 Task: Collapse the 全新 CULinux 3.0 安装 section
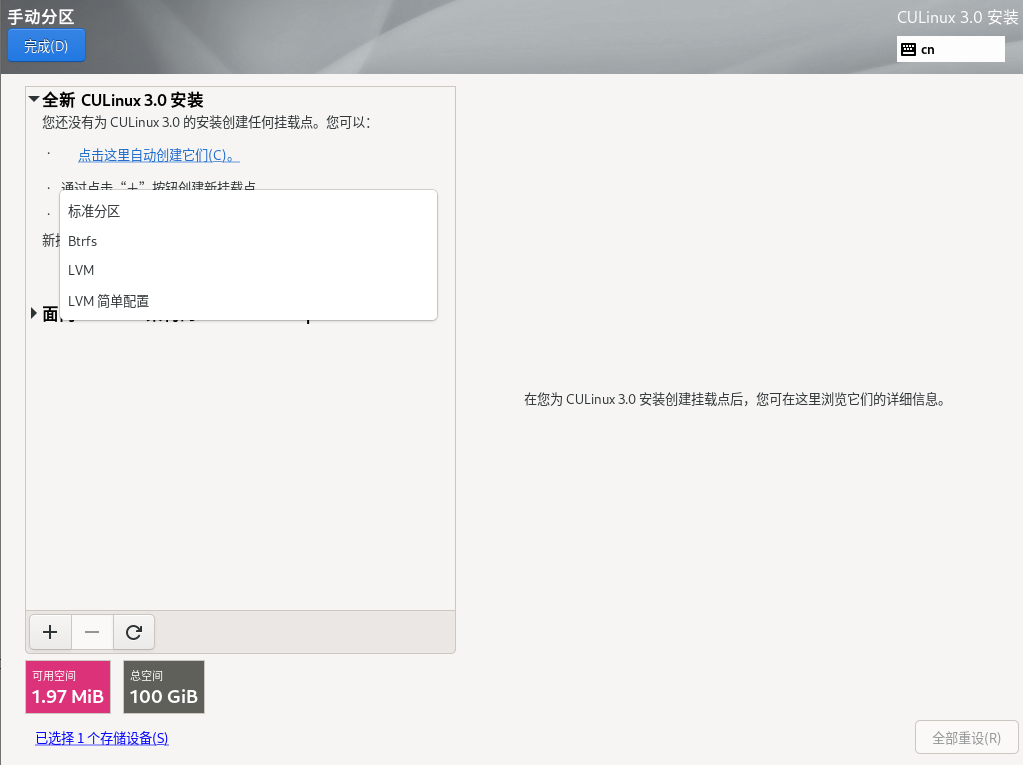click(34, 99)
